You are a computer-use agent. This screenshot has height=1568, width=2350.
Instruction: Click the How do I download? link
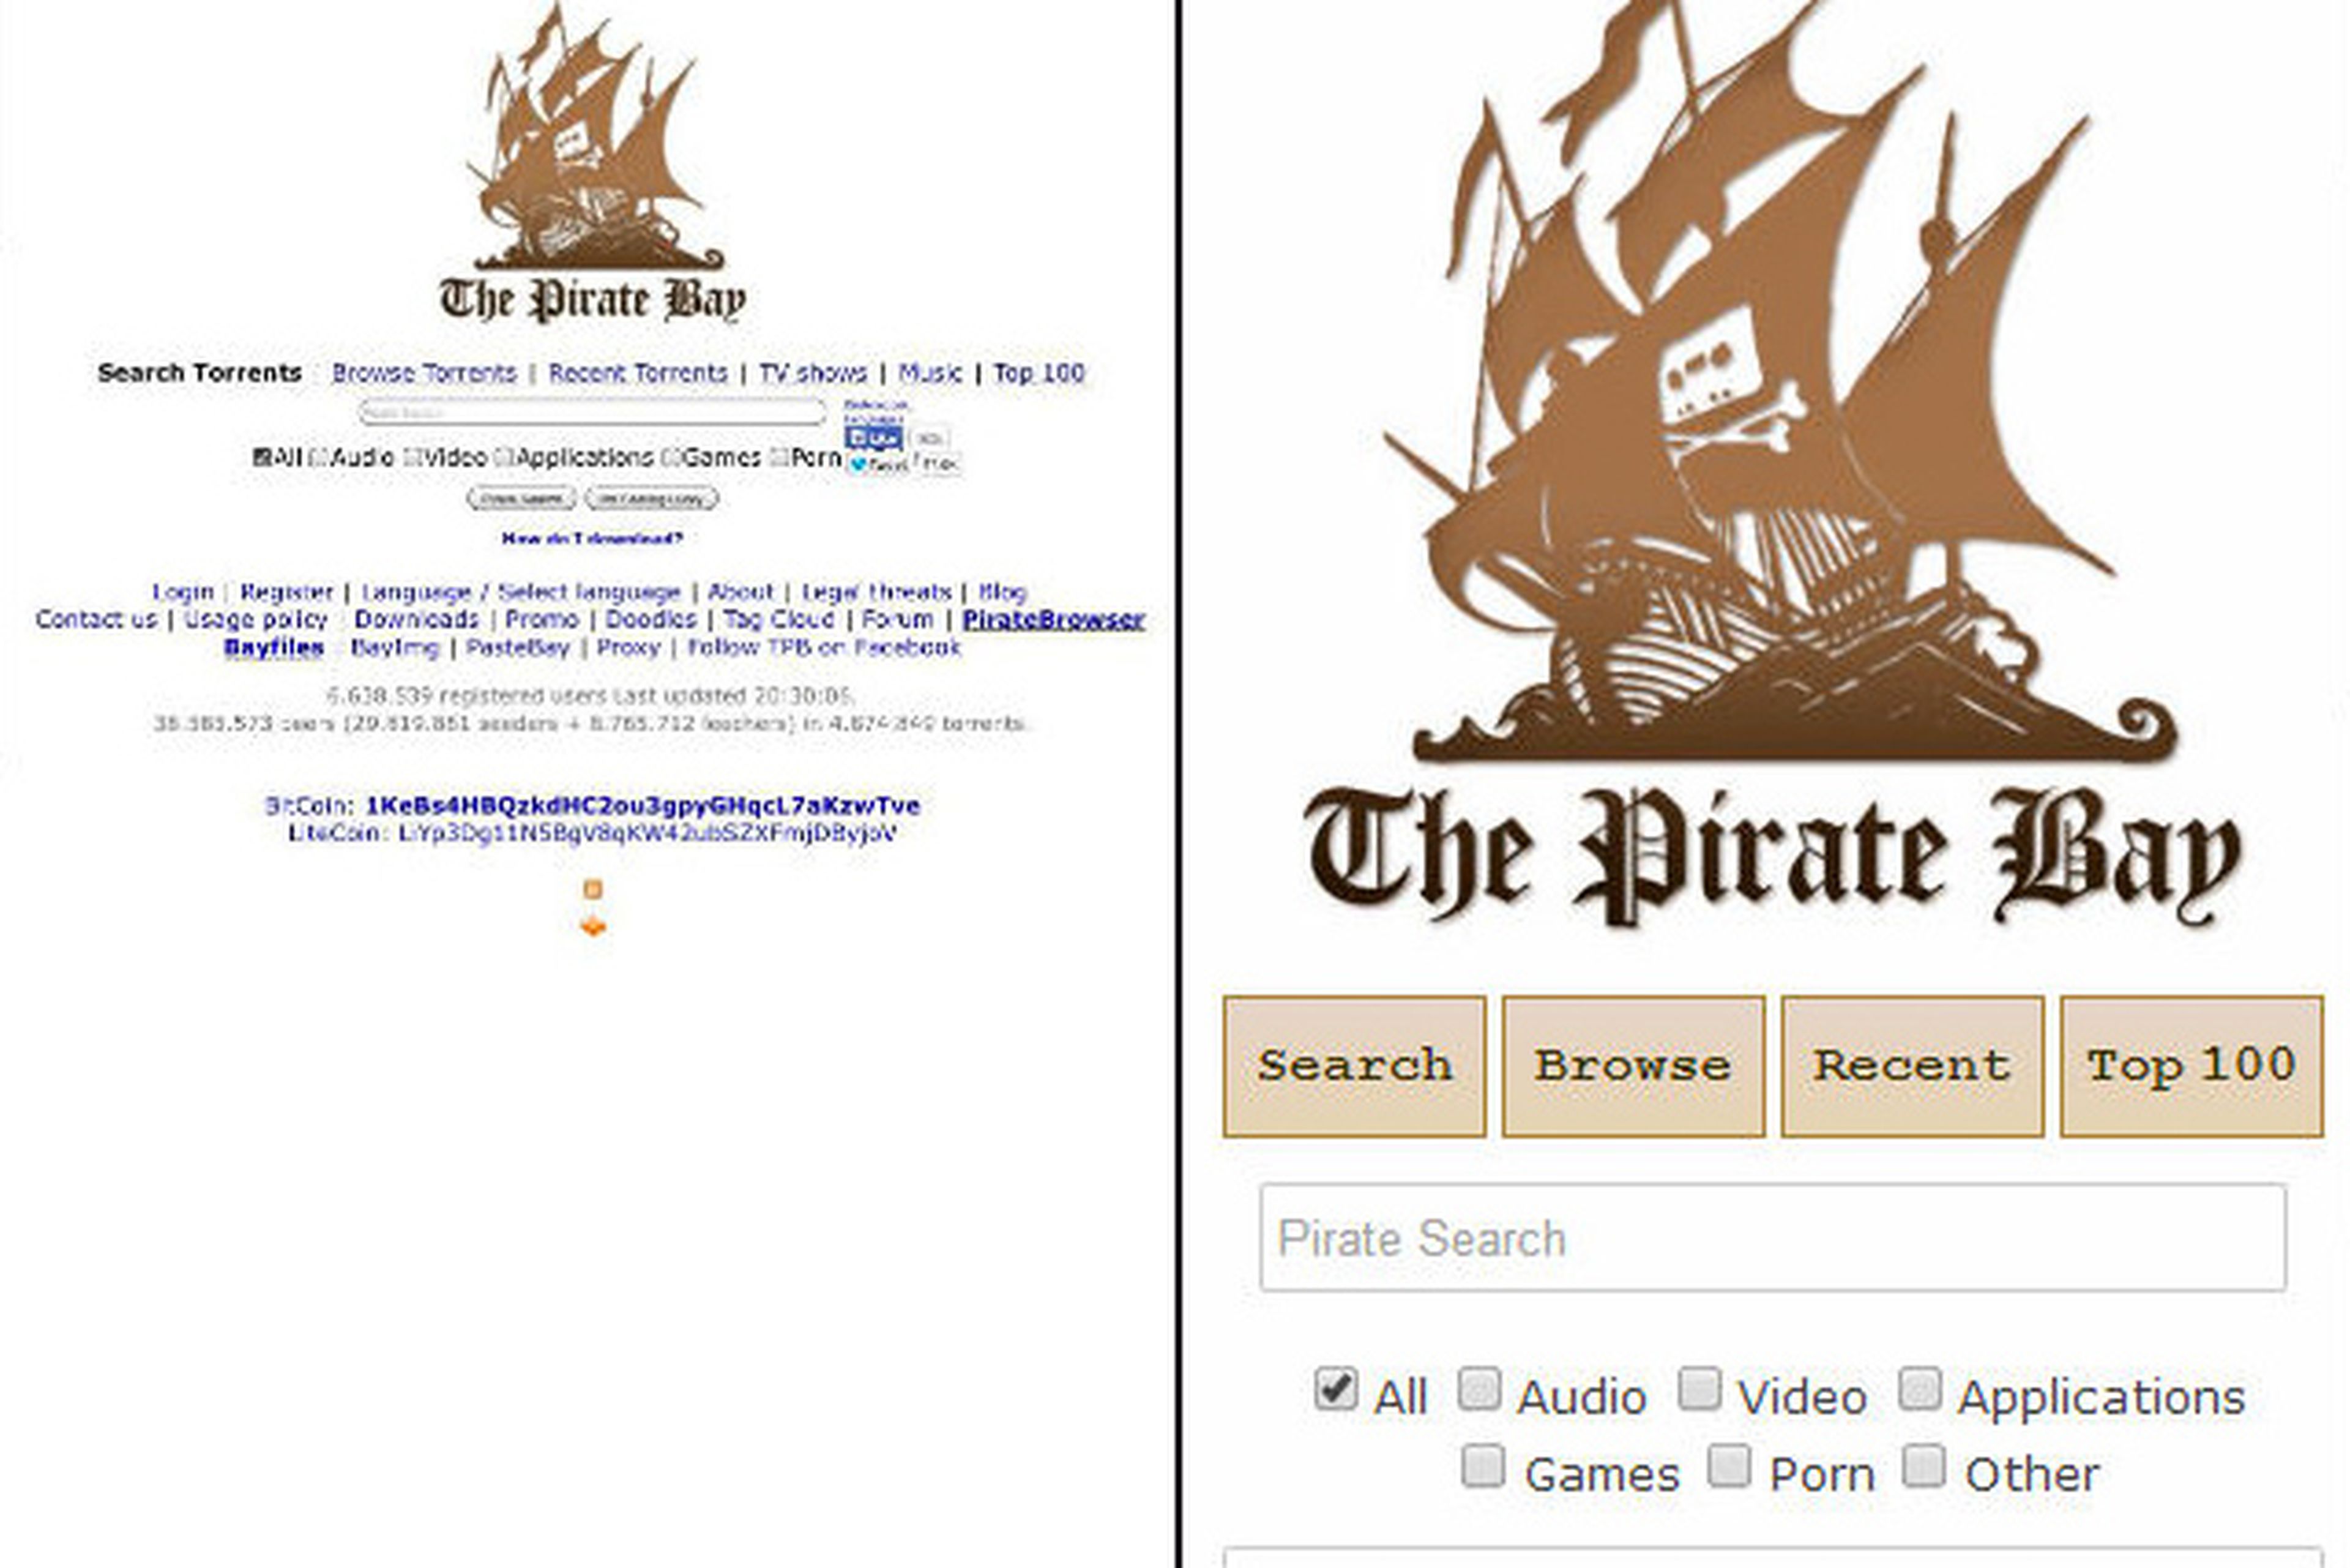(592, 539)
